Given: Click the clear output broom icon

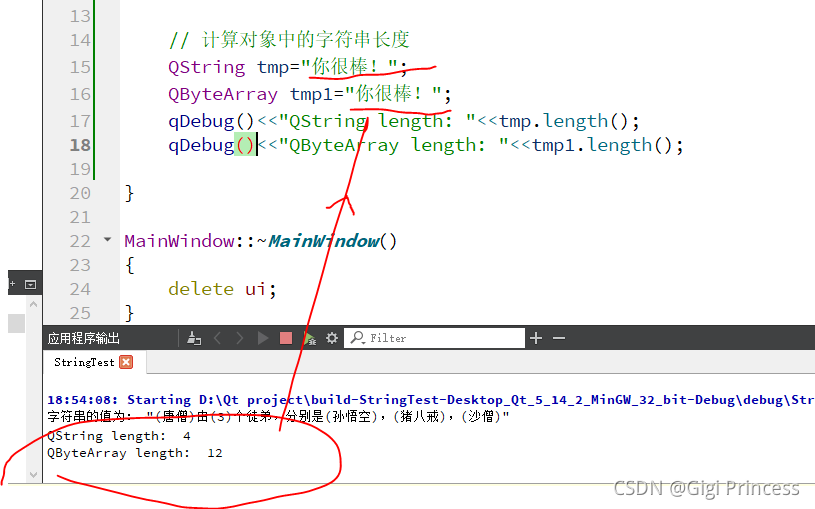Looking at the screenshot, I should pos(194,338).
